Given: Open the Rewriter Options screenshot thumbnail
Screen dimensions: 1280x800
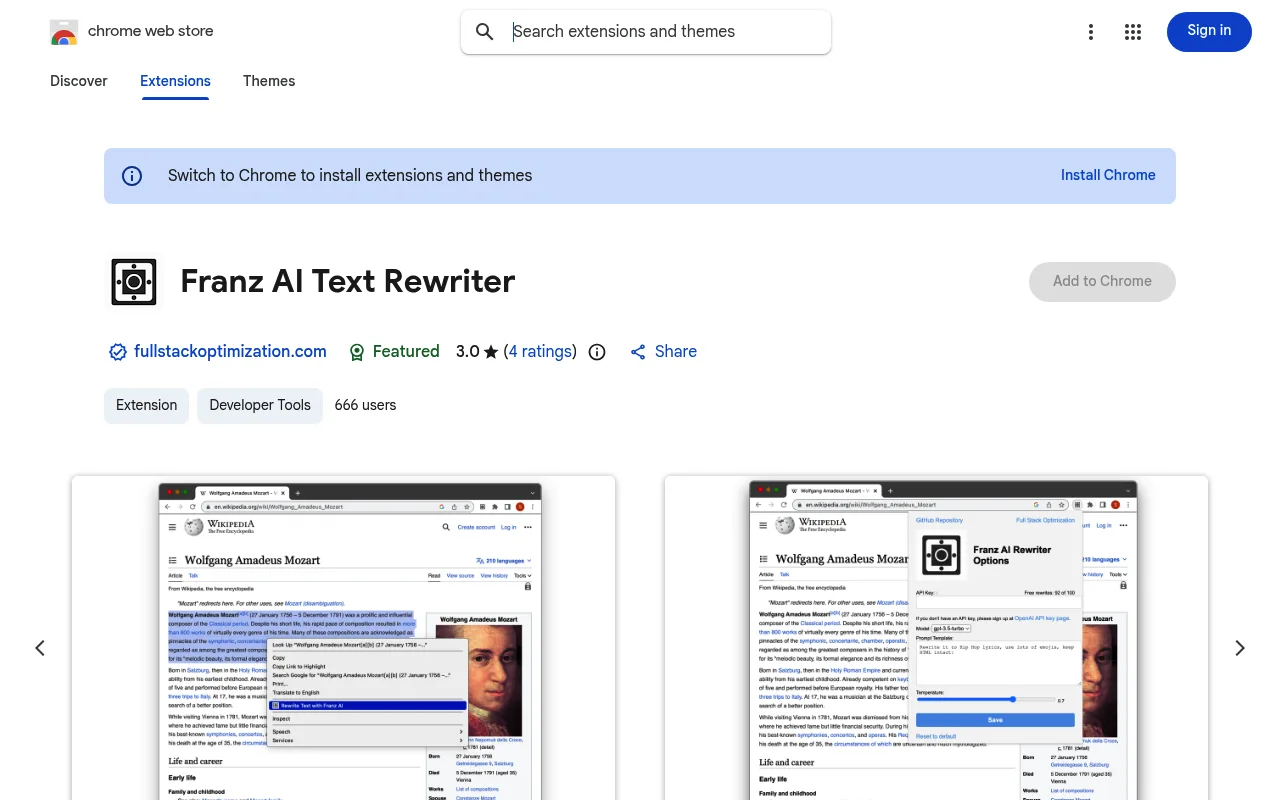Looking at the screenshot, I should (936, 638).
